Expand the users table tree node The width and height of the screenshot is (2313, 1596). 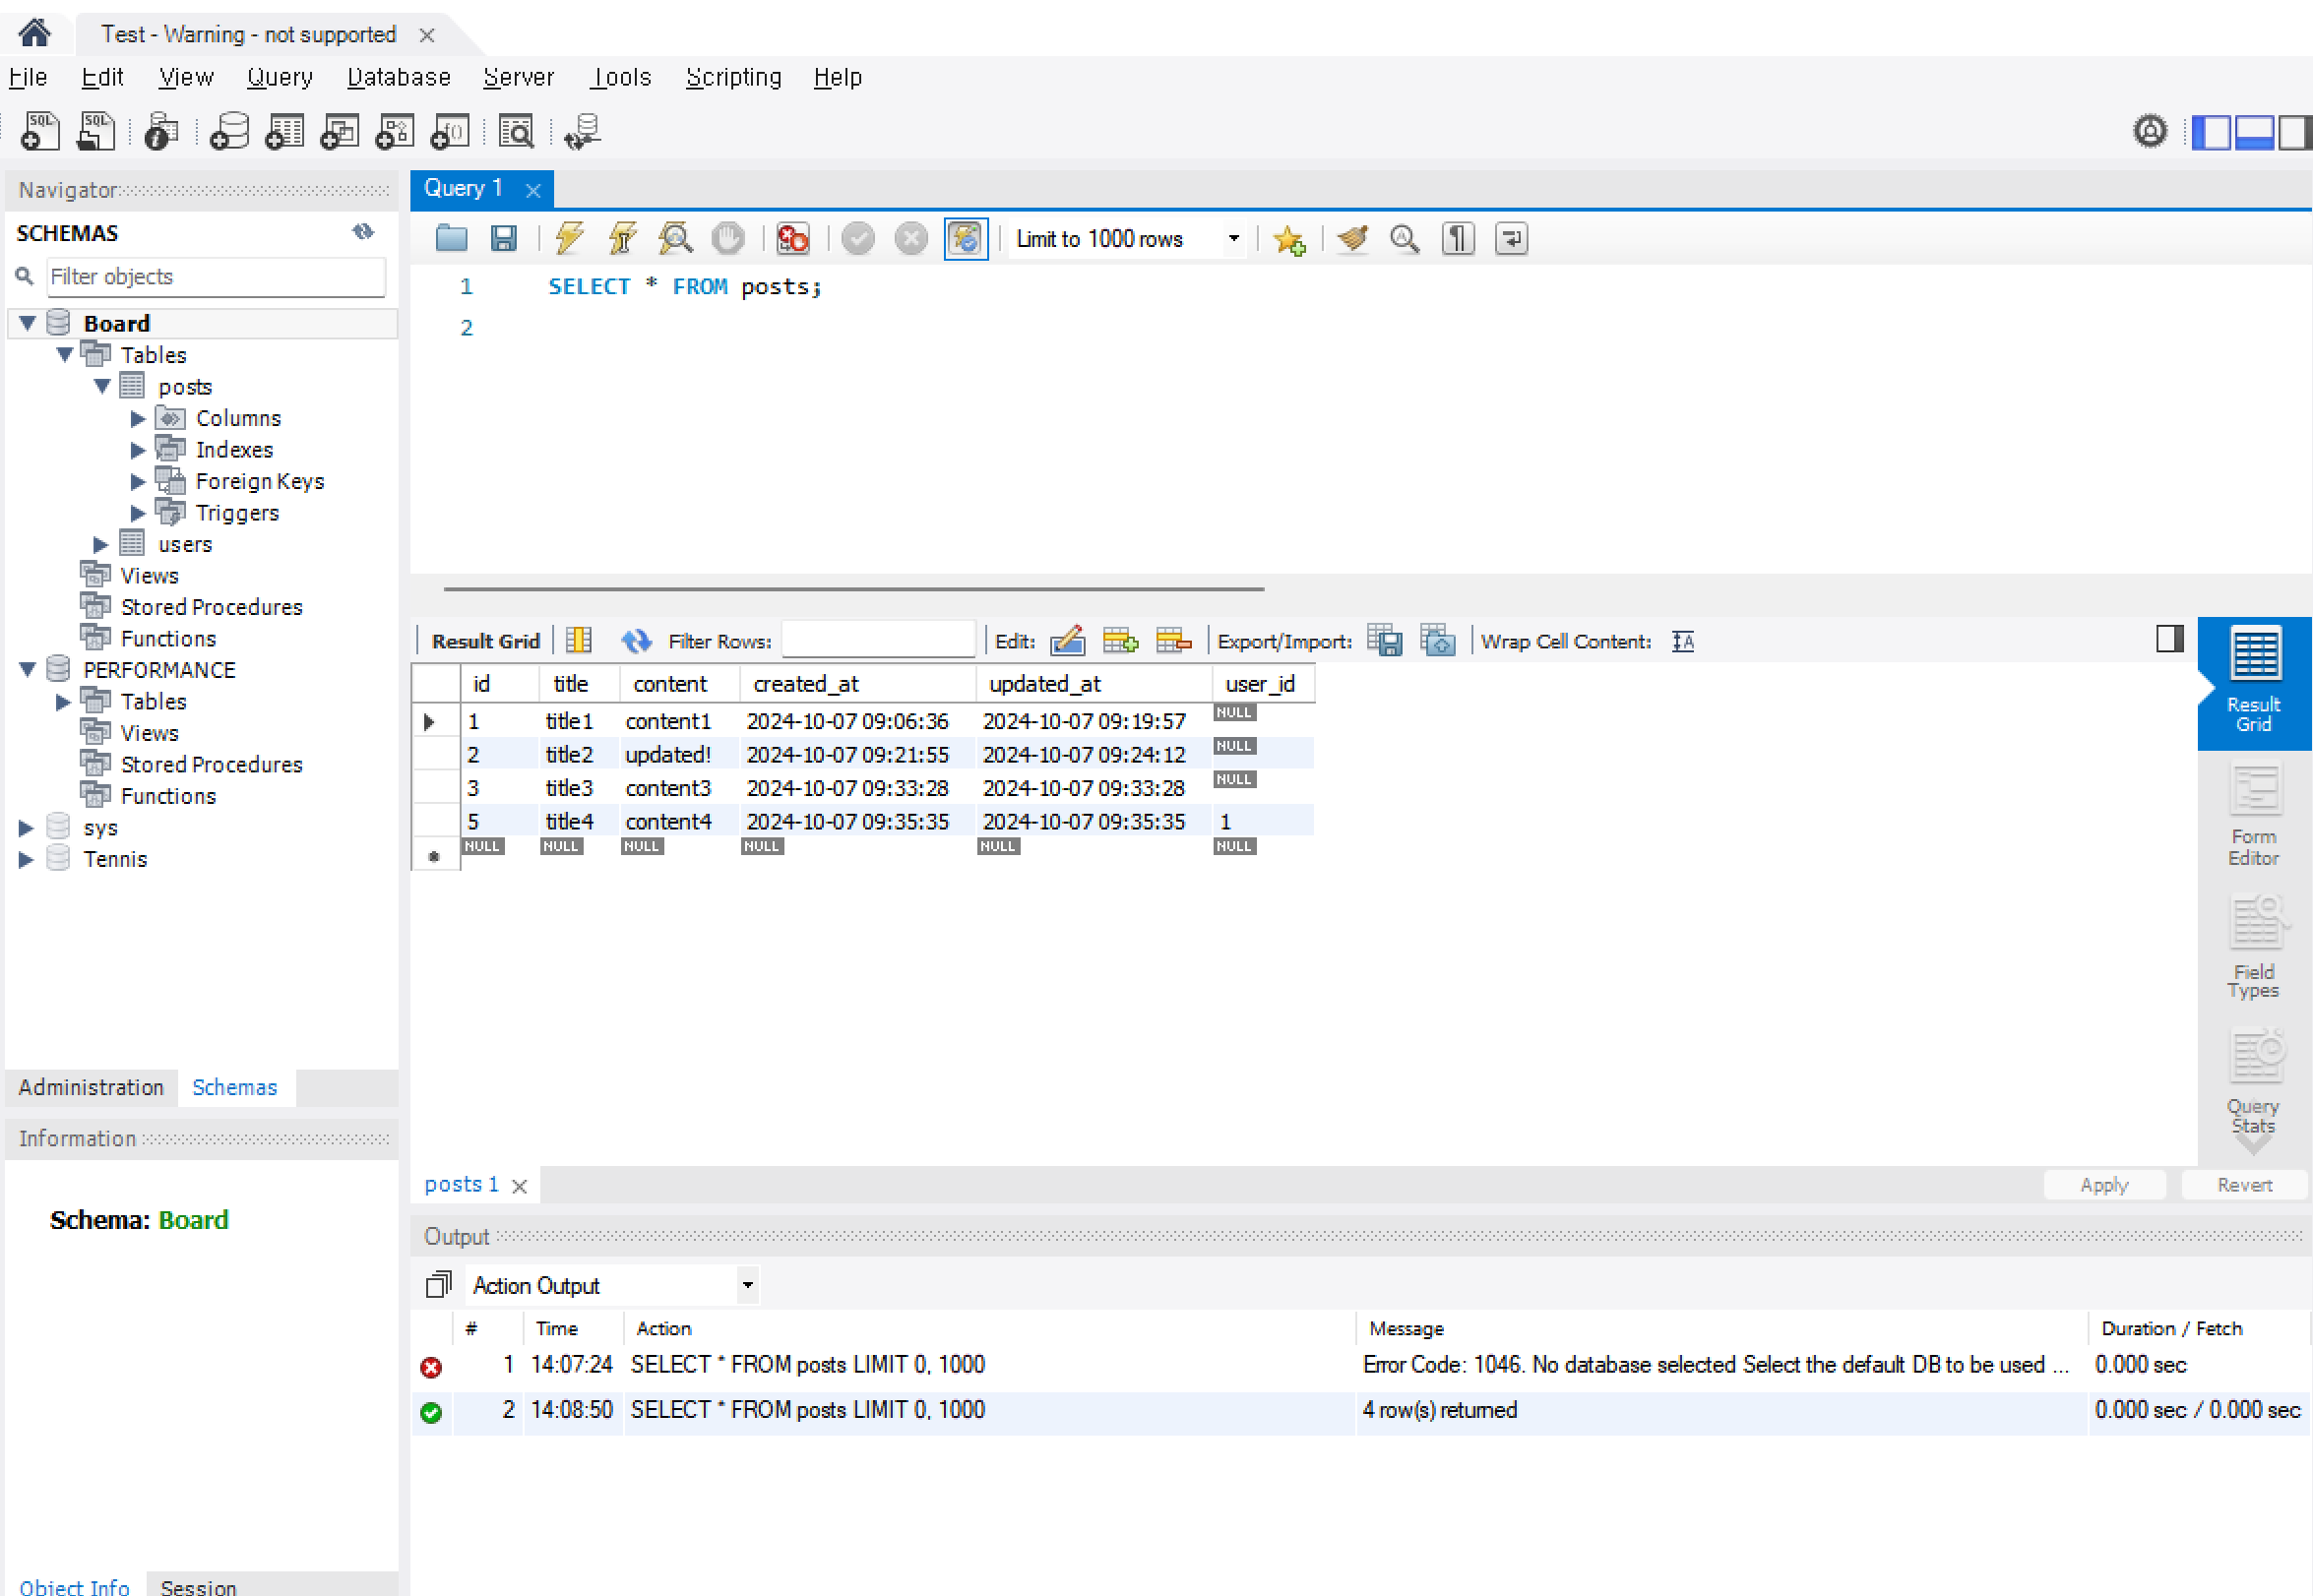coord(101,545)
